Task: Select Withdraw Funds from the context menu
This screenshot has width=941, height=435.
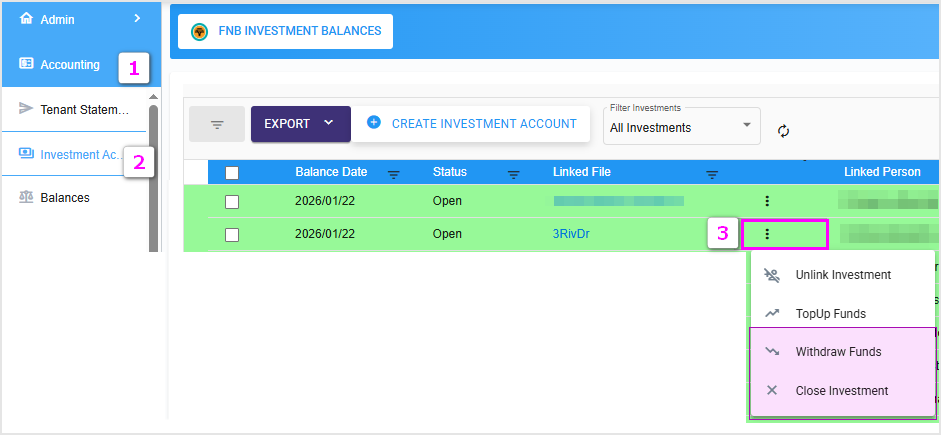Action: coord(838,352)
